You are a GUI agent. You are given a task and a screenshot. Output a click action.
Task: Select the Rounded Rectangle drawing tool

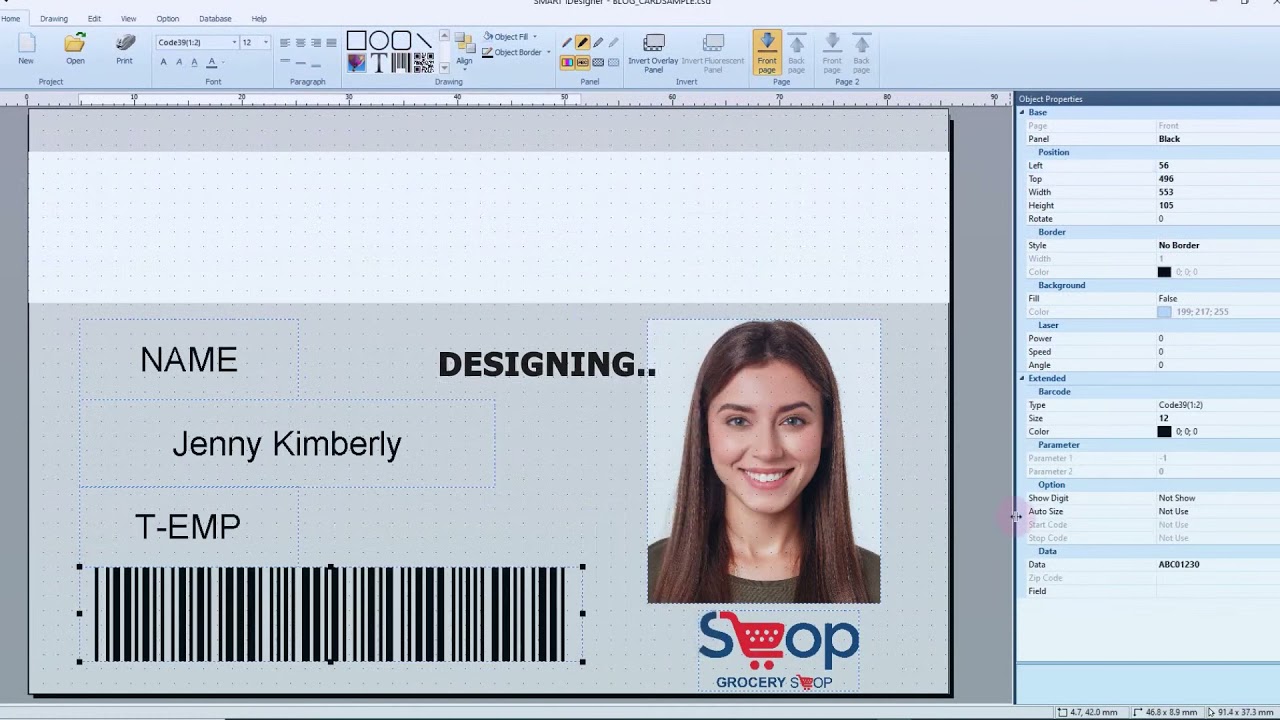click(x=401, y=41)
